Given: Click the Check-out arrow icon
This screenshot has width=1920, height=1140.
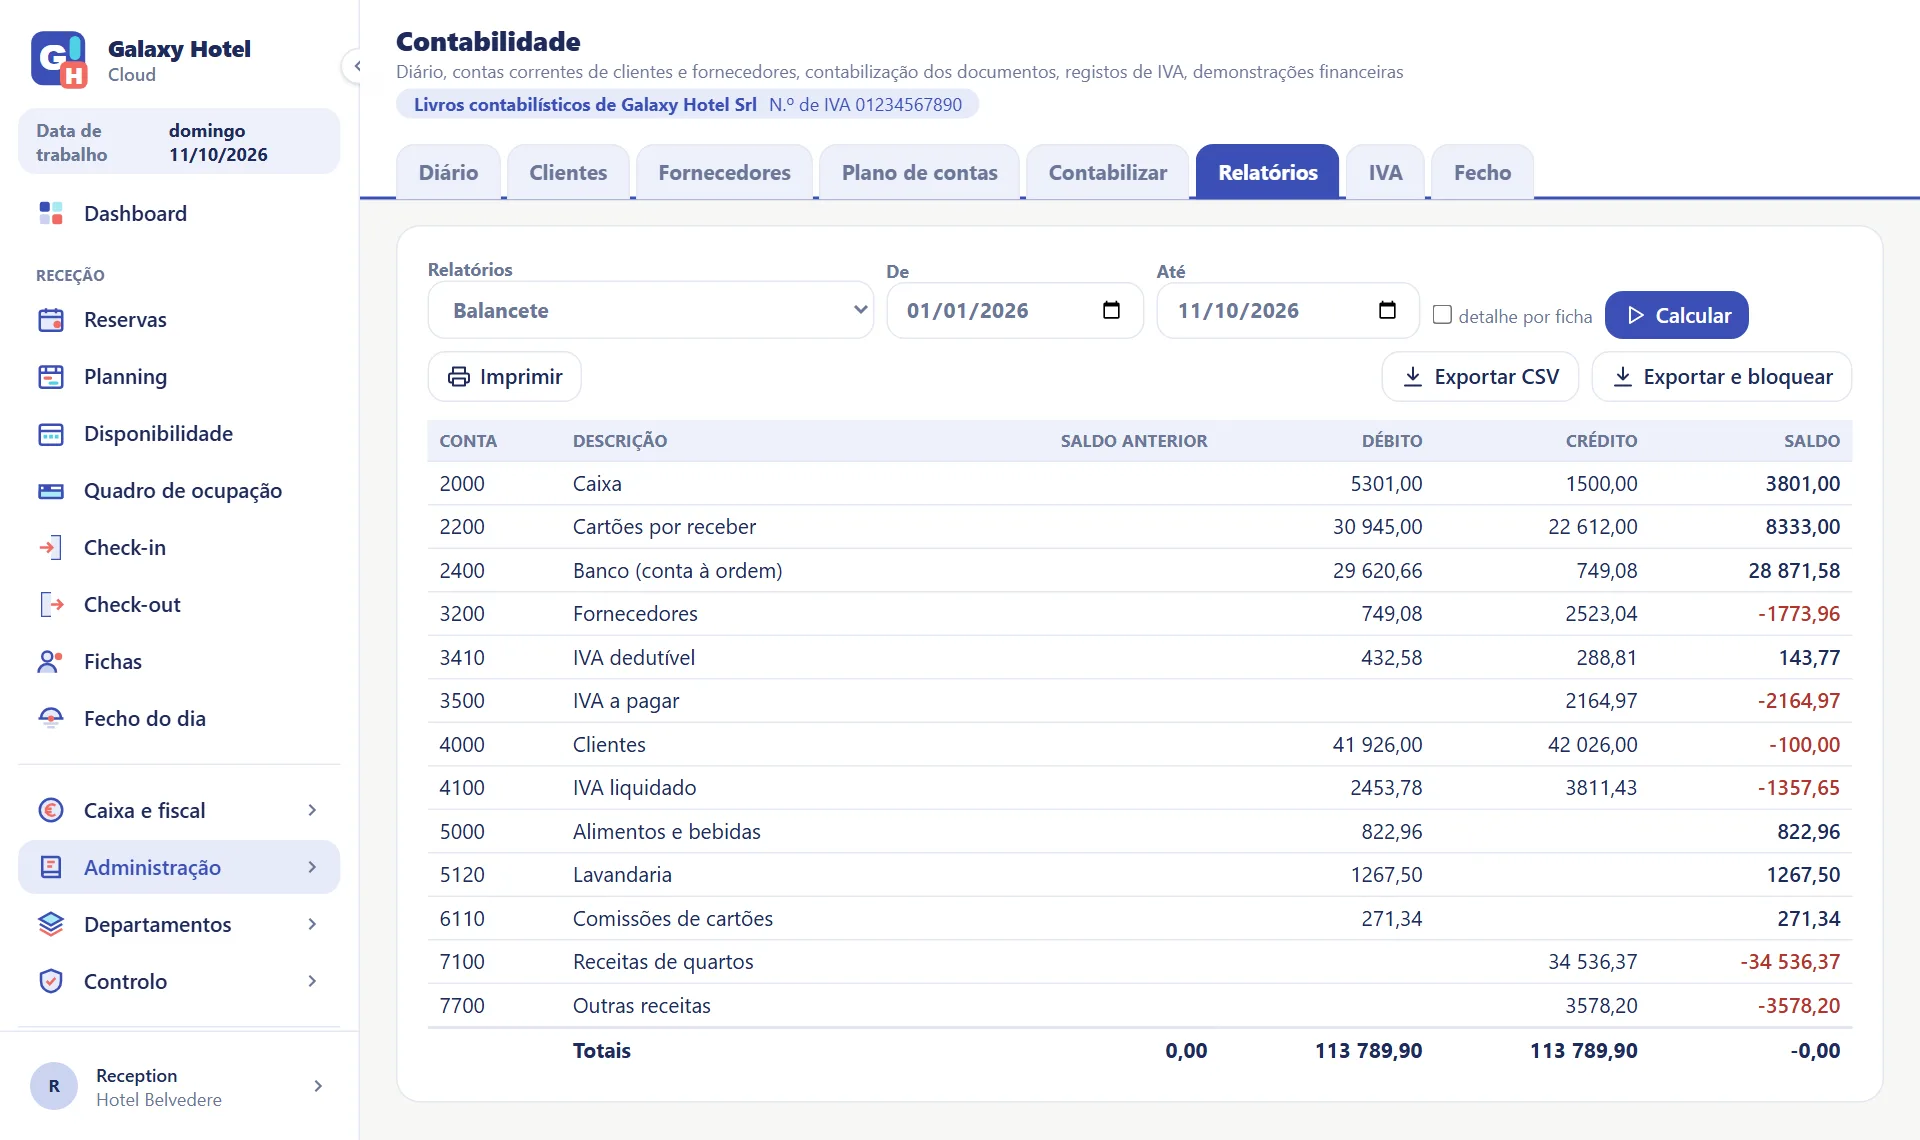Looking at the screenshot, I should point(51,605).
